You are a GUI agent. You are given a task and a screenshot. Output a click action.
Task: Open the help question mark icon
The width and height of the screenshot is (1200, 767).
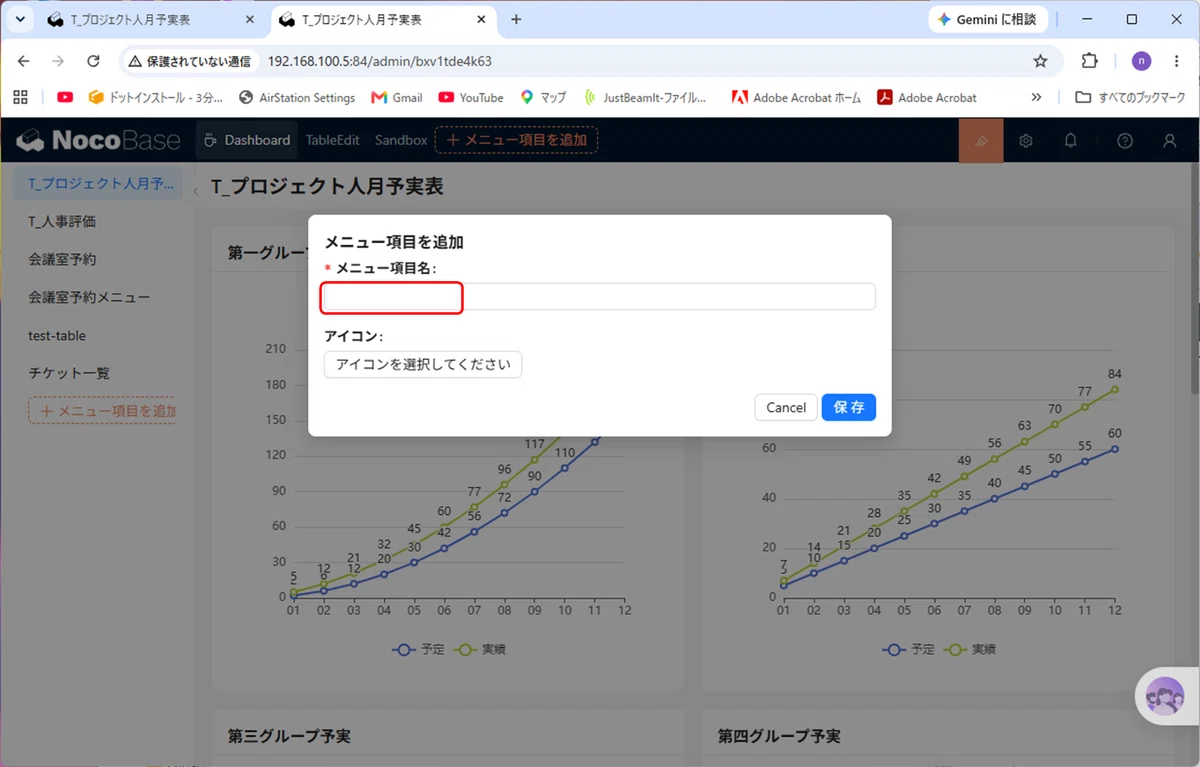coord(1125,141)
